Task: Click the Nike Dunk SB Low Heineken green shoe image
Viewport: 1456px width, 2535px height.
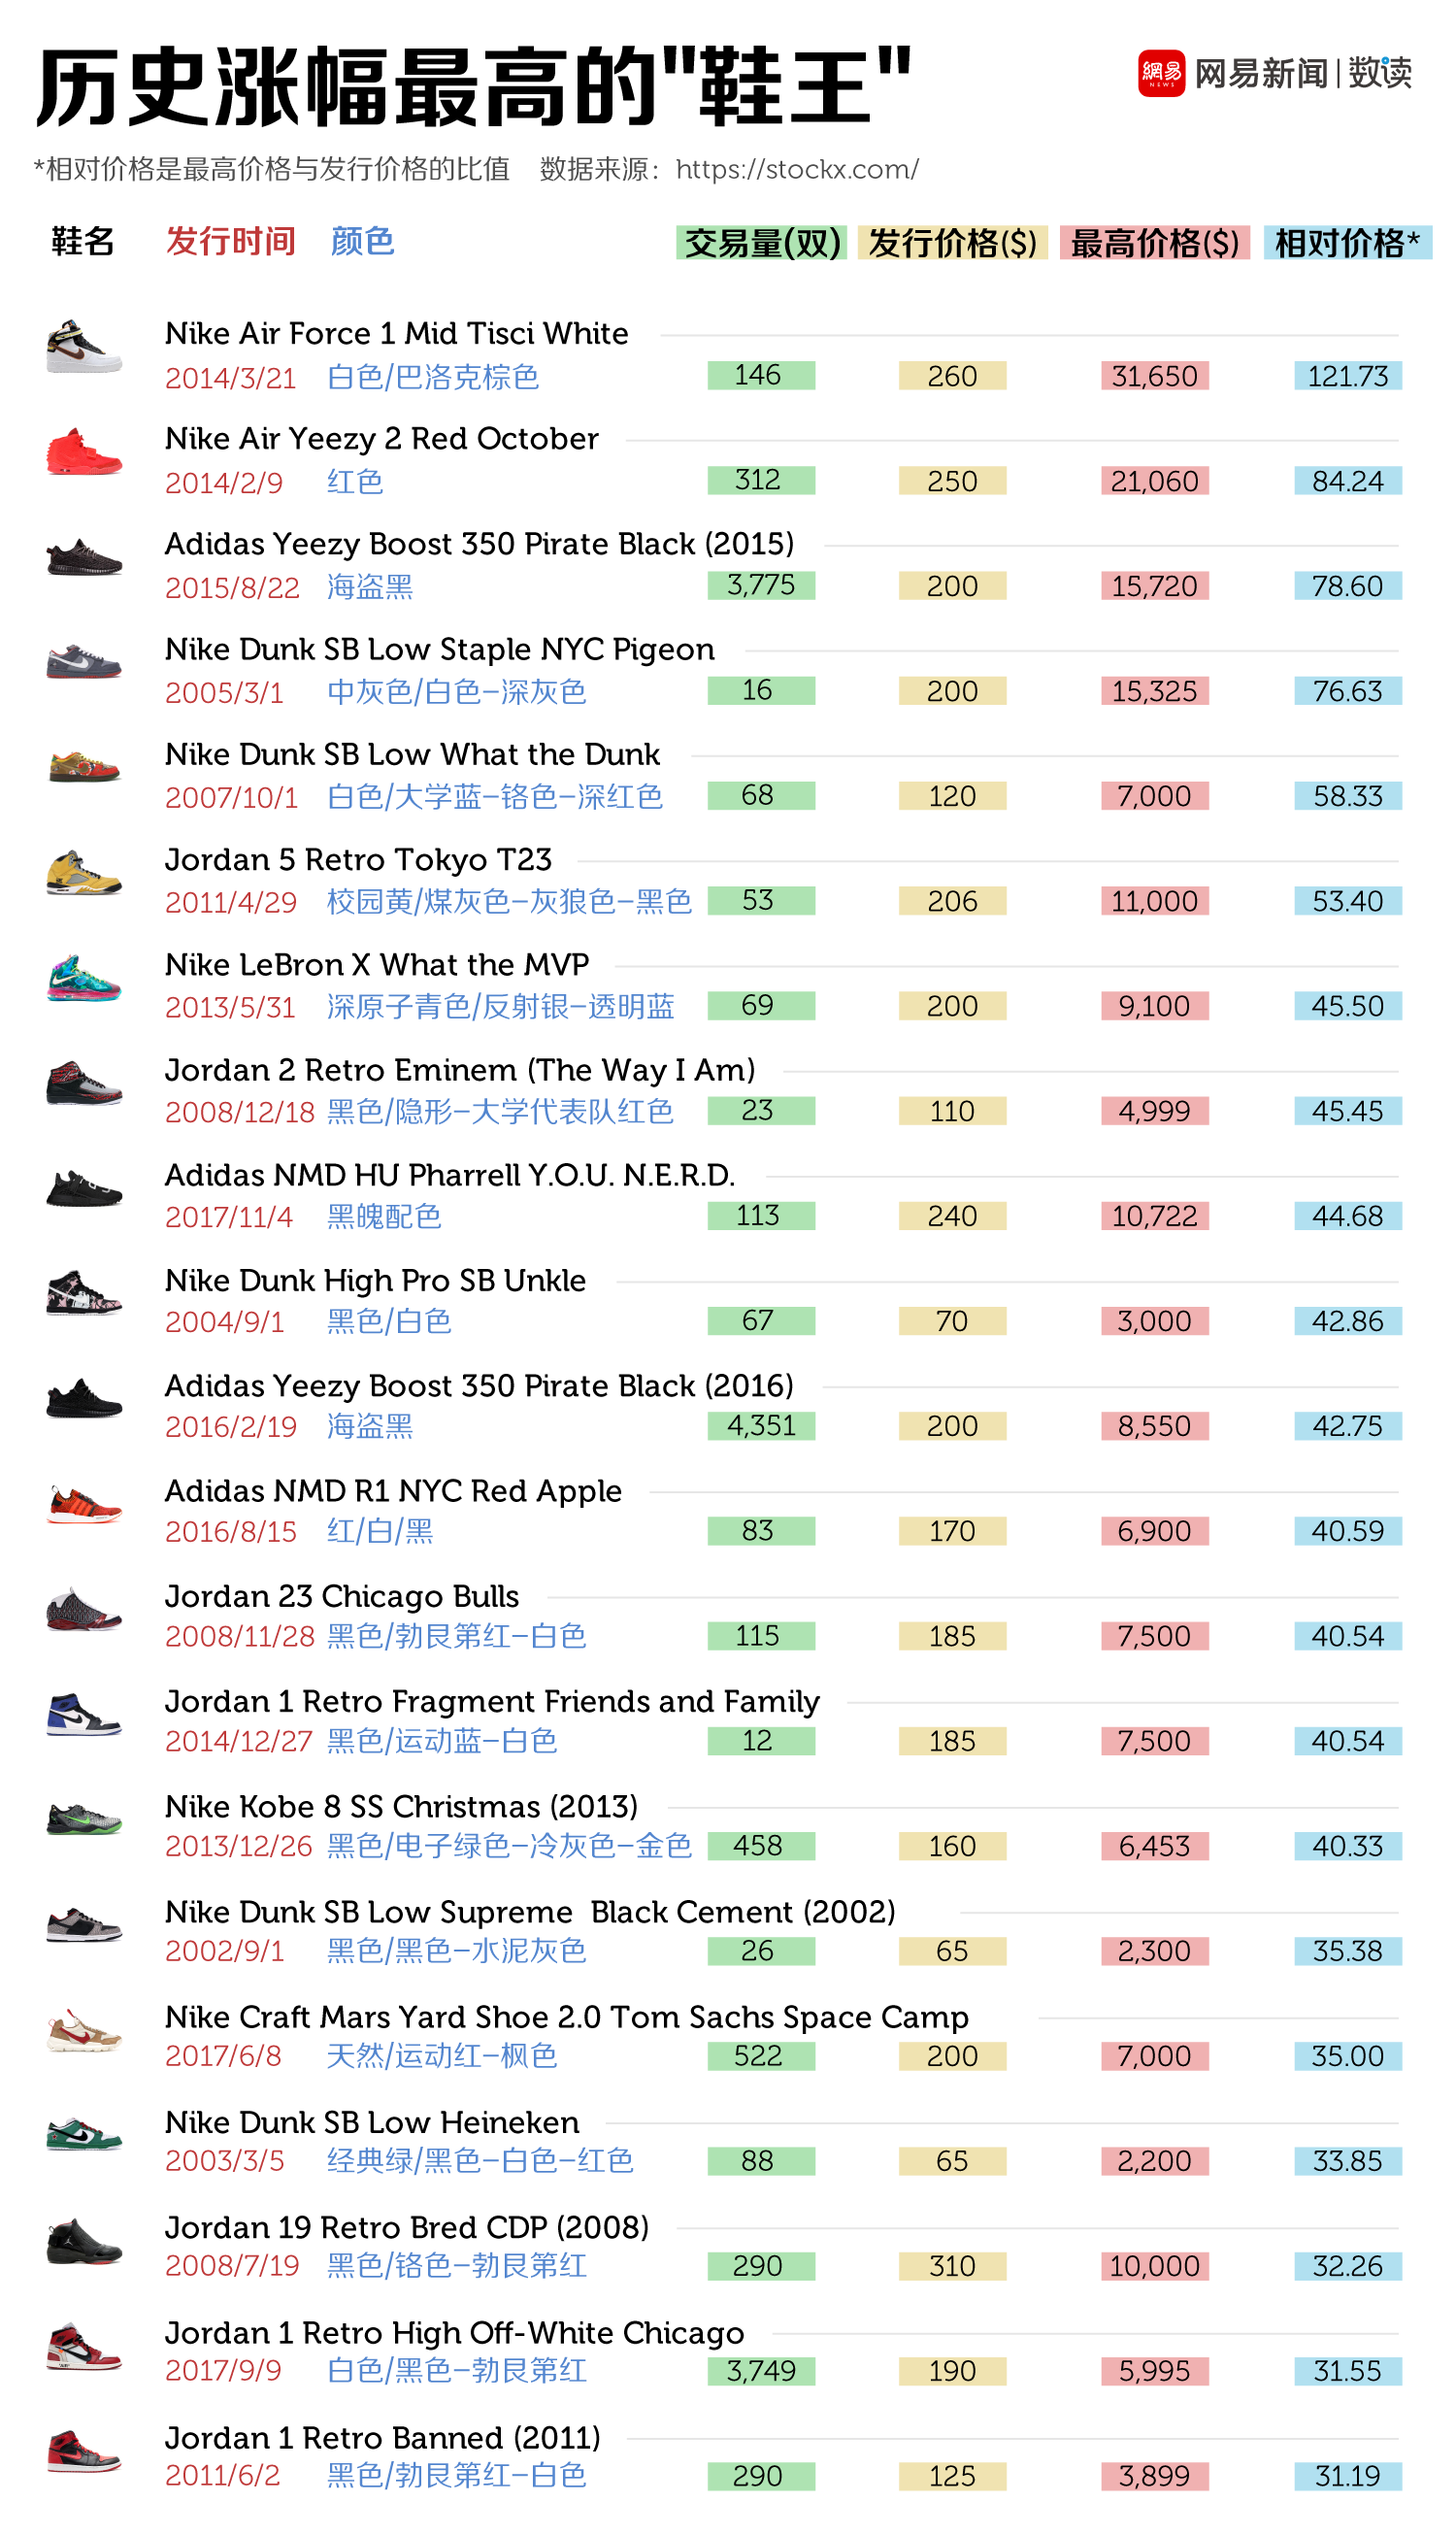Action: coord(84,2136)
